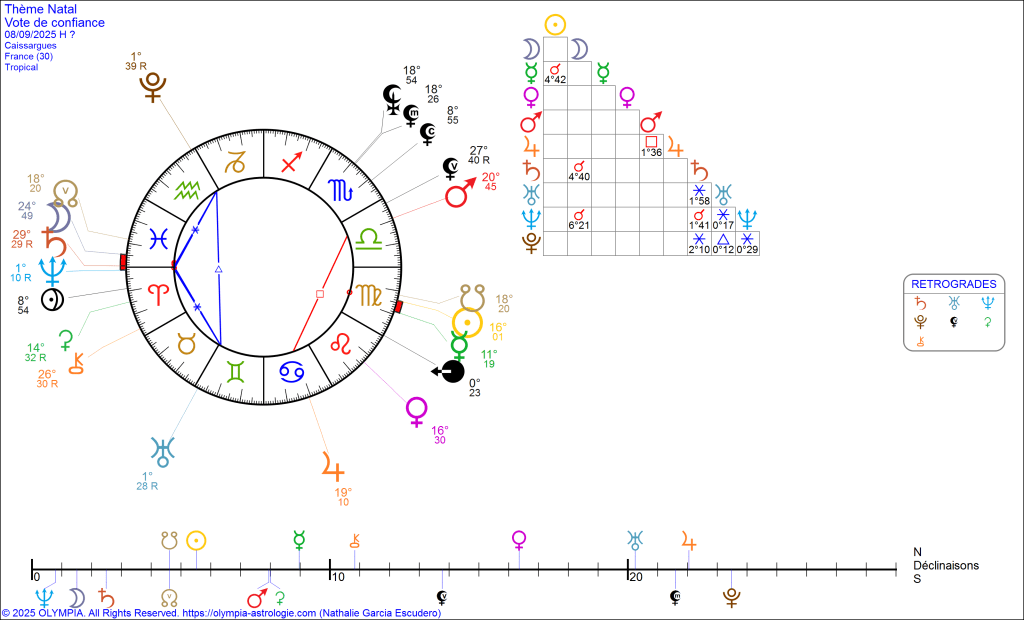Click the Thème Natal title
1024x620 pixels.
[x=36, y=9]
